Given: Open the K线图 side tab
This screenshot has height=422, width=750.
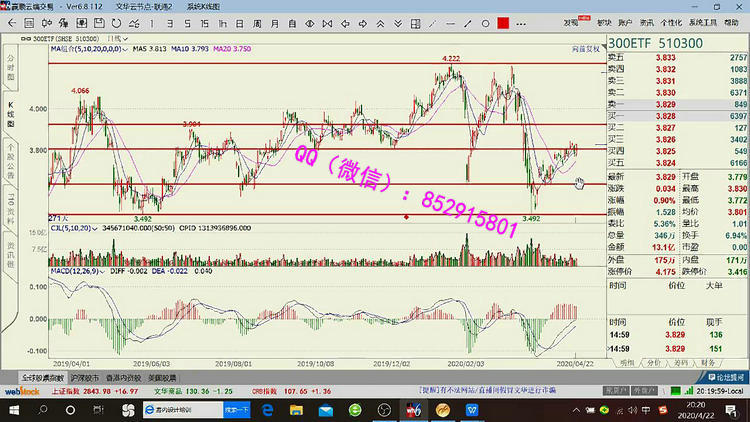Looking at the screenshot, I should (x=11, y=110).
